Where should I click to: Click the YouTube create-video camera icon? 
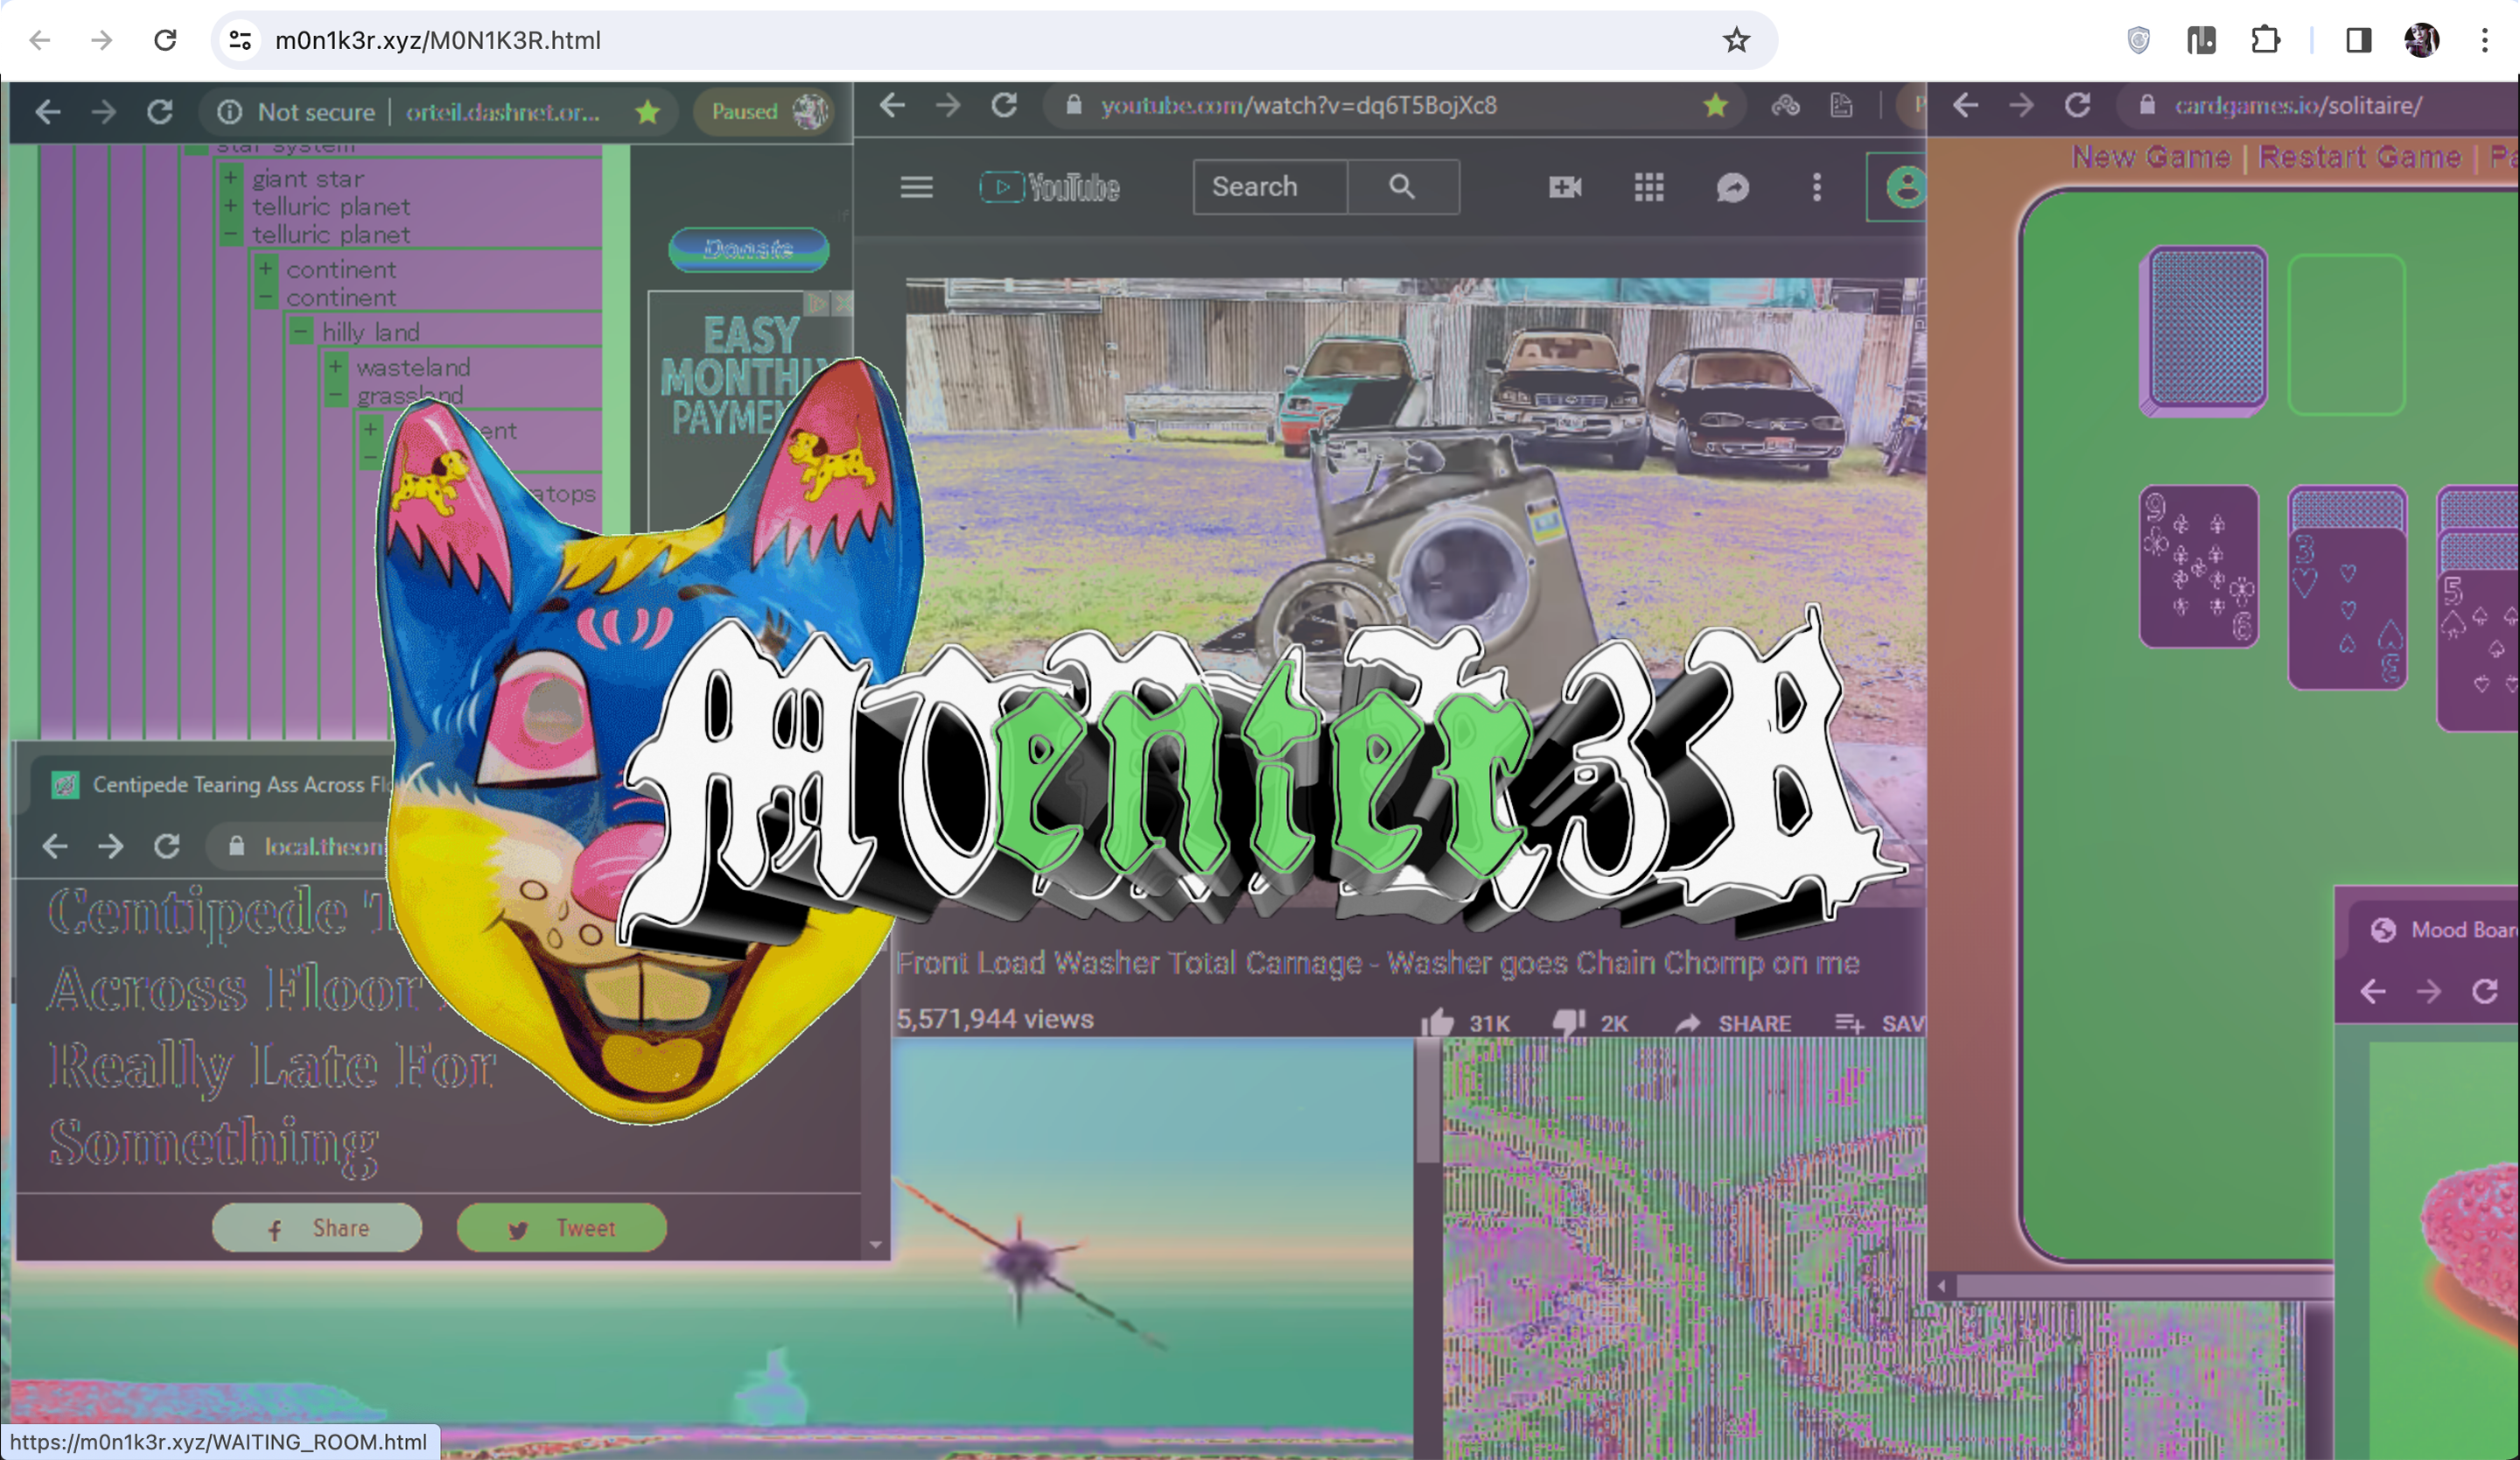pos(1565,187)
